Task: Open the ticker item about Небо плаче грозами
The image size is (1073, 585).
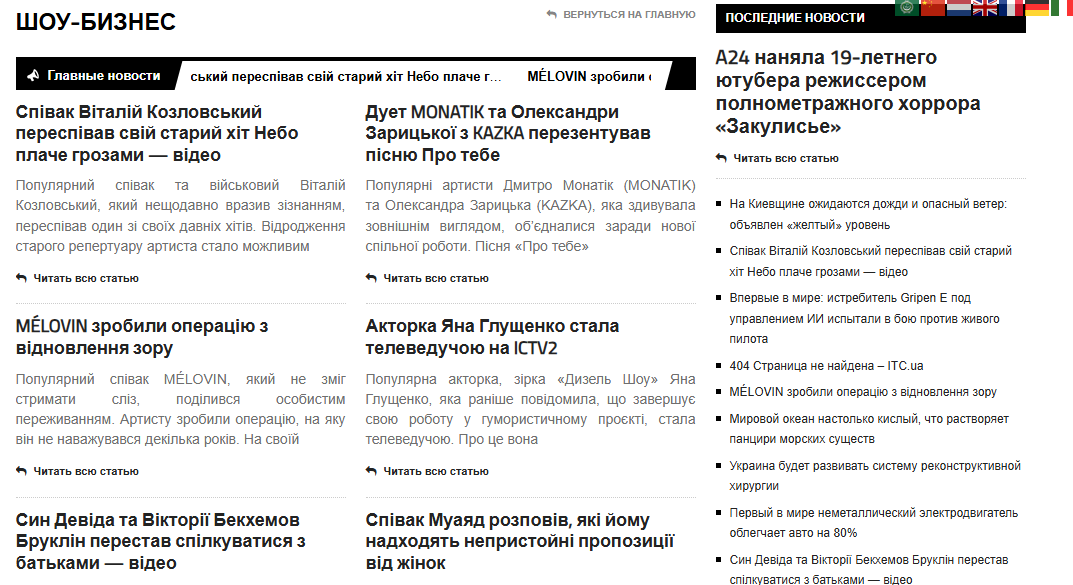Action: 346,77
